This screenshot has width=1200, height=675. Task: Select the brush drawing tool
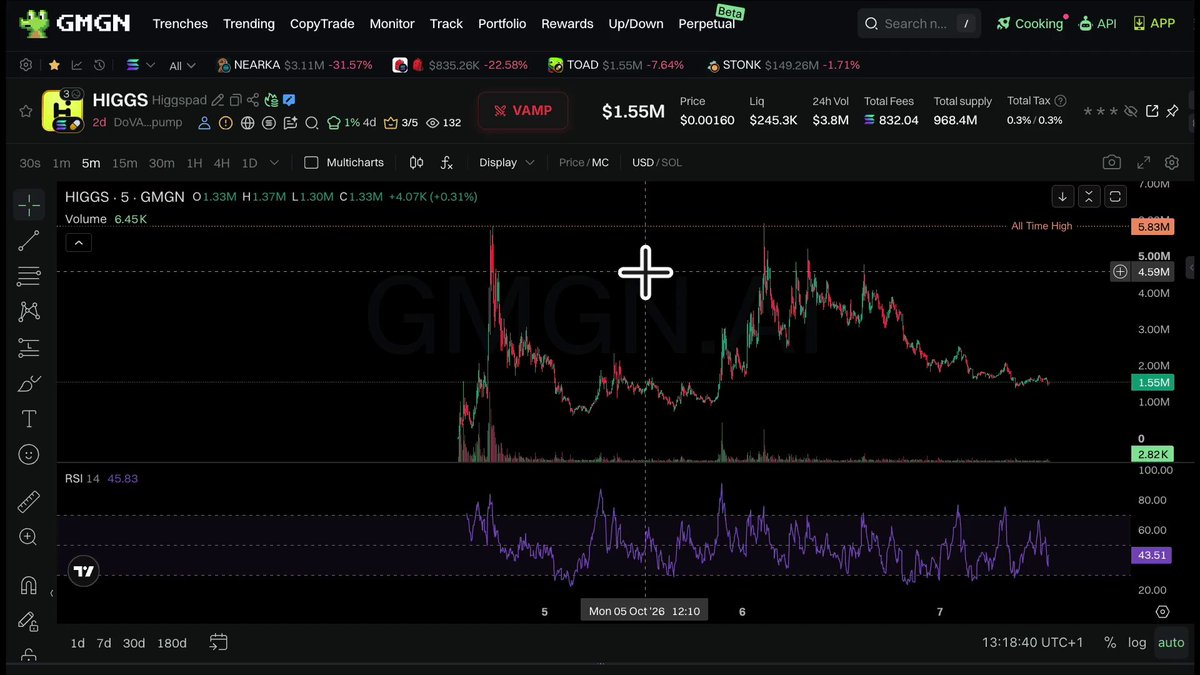pyautogui.click(x=29, y=384)
